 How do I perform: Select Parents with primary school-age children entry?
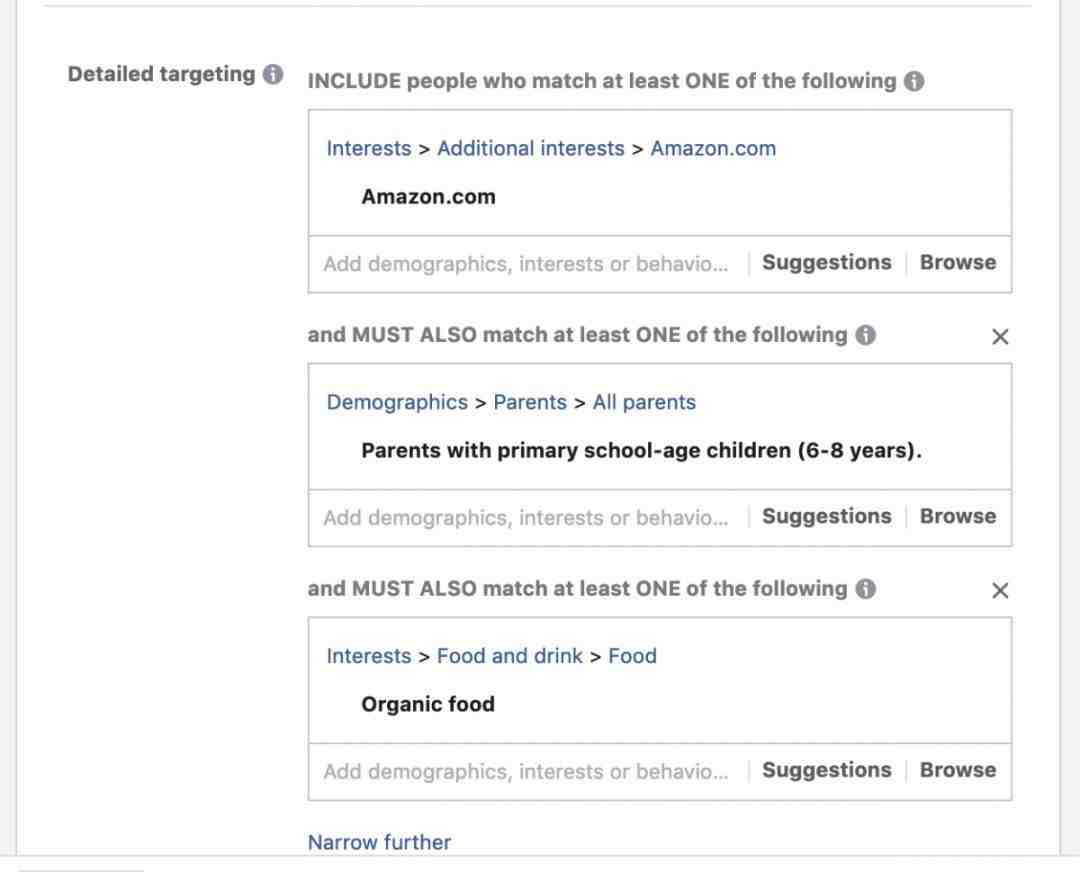click(641, 450)
